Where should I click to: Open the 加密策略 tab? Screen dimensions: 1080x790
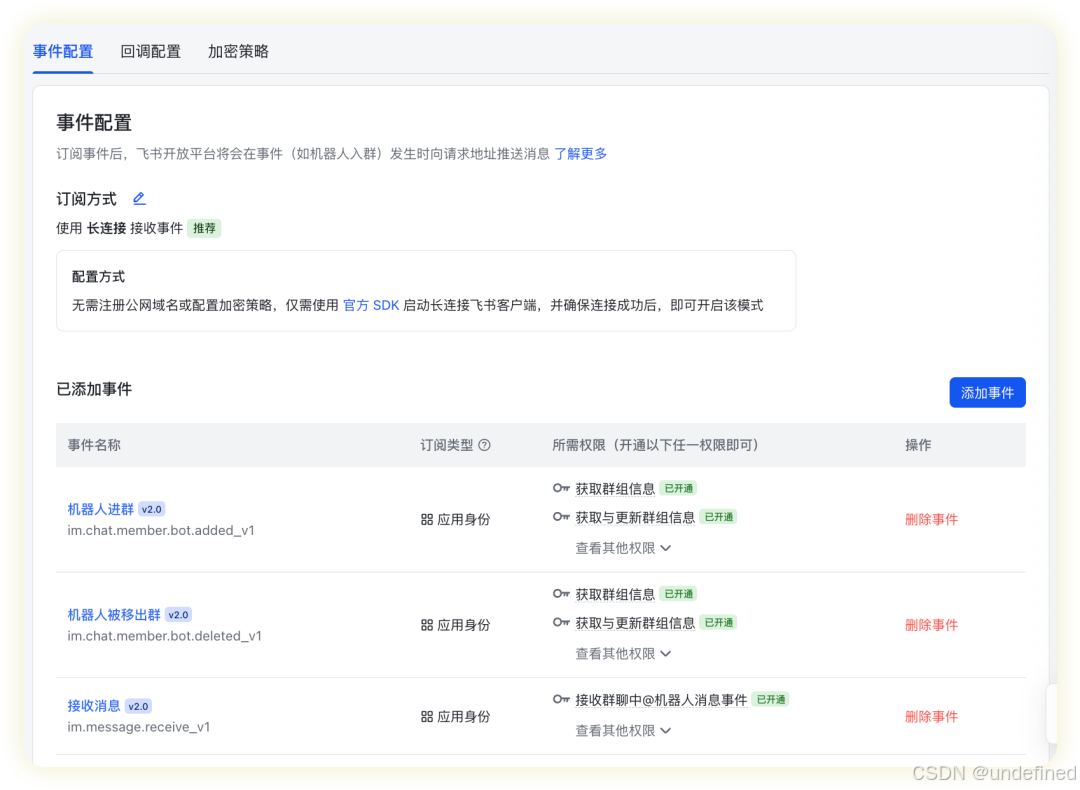[x=237, y=51]
